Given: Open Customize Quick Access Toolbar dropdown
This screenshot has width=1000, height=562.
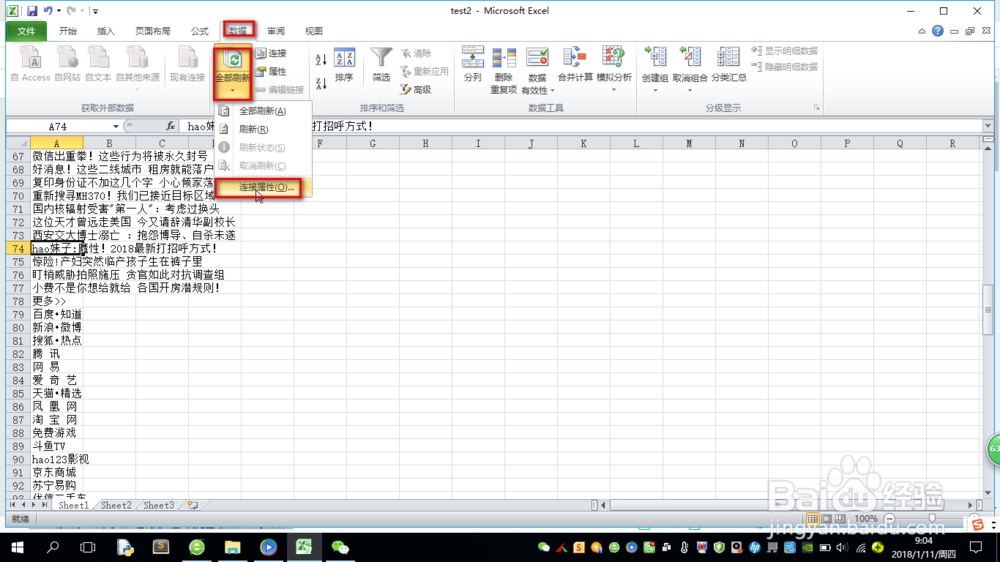Looking at the screenshot, I should 96,11.
